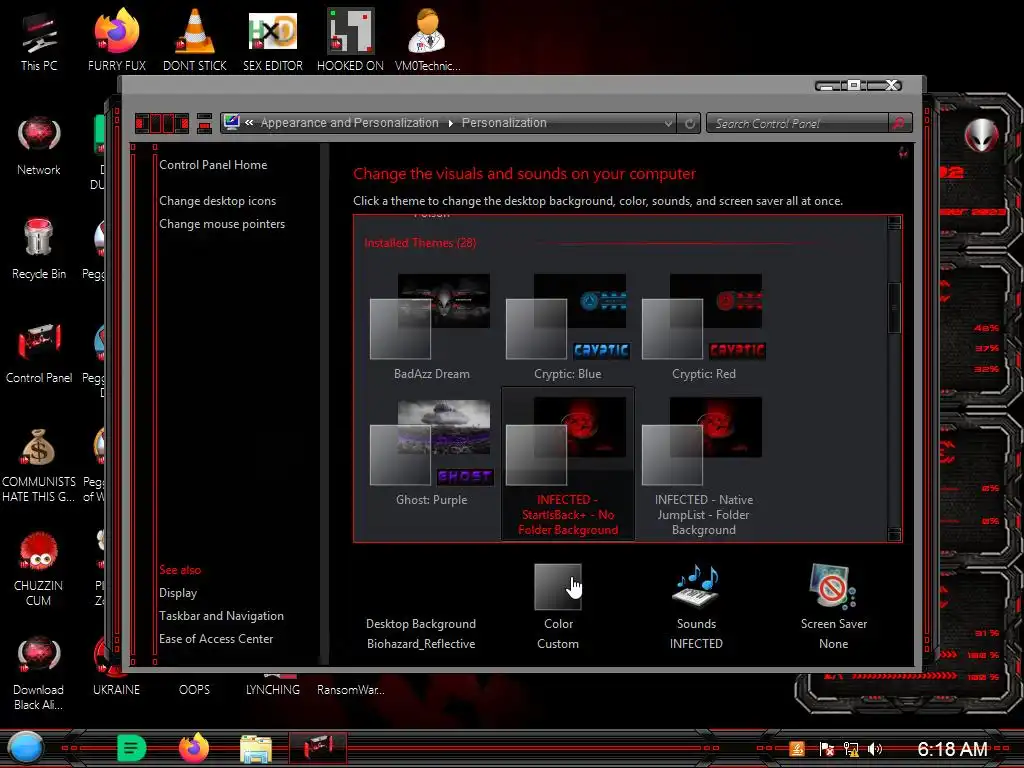Open Change desktop icons link
The image size is (1024, 768).
point(217,200)
